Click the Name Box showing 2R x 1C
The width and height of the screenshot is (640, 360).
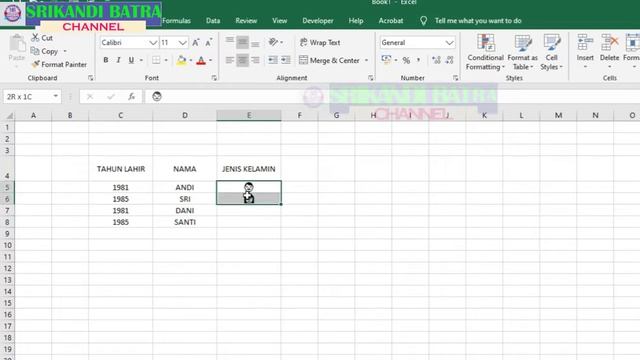click(32, 97)
